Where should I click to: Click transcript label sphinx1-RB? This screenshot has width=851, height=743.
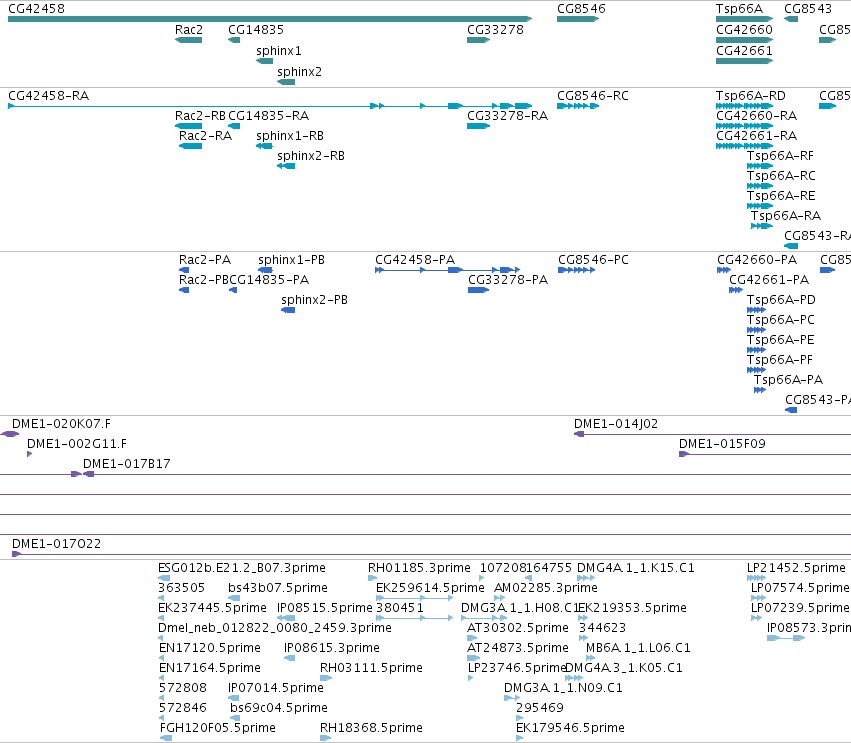point(290,136)
